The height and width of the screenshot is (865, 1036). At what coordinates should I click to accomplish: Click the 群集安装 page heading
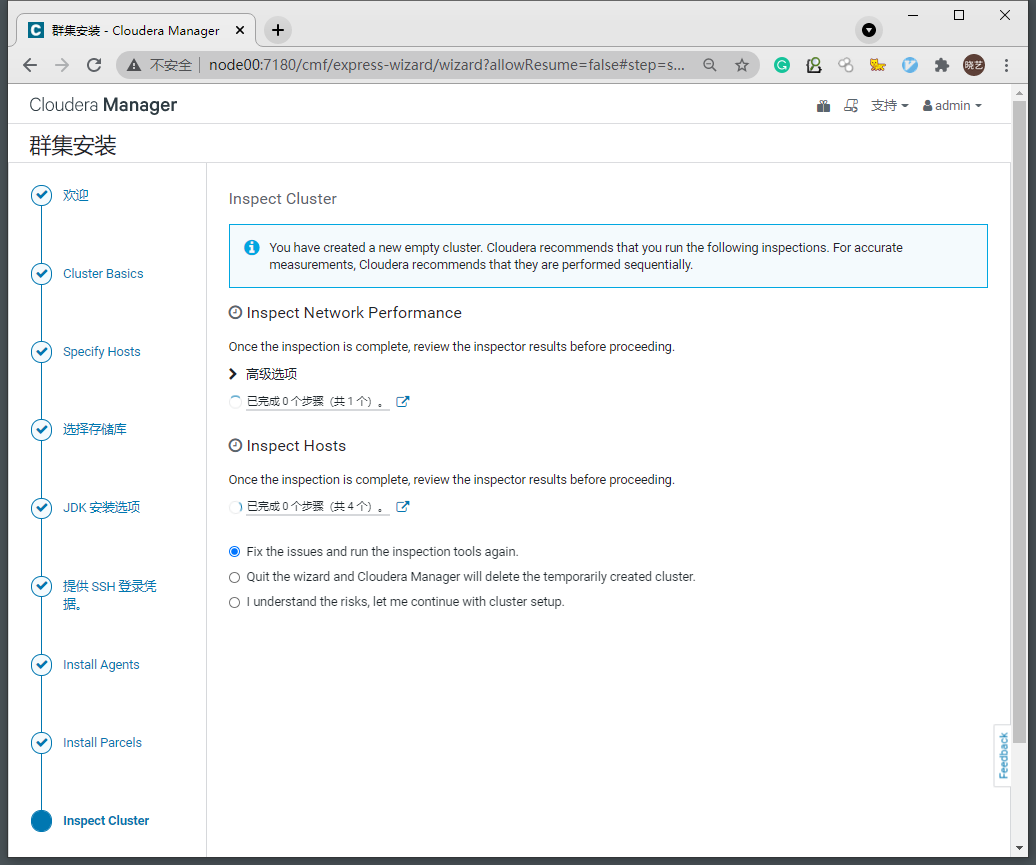click(73, 145)
